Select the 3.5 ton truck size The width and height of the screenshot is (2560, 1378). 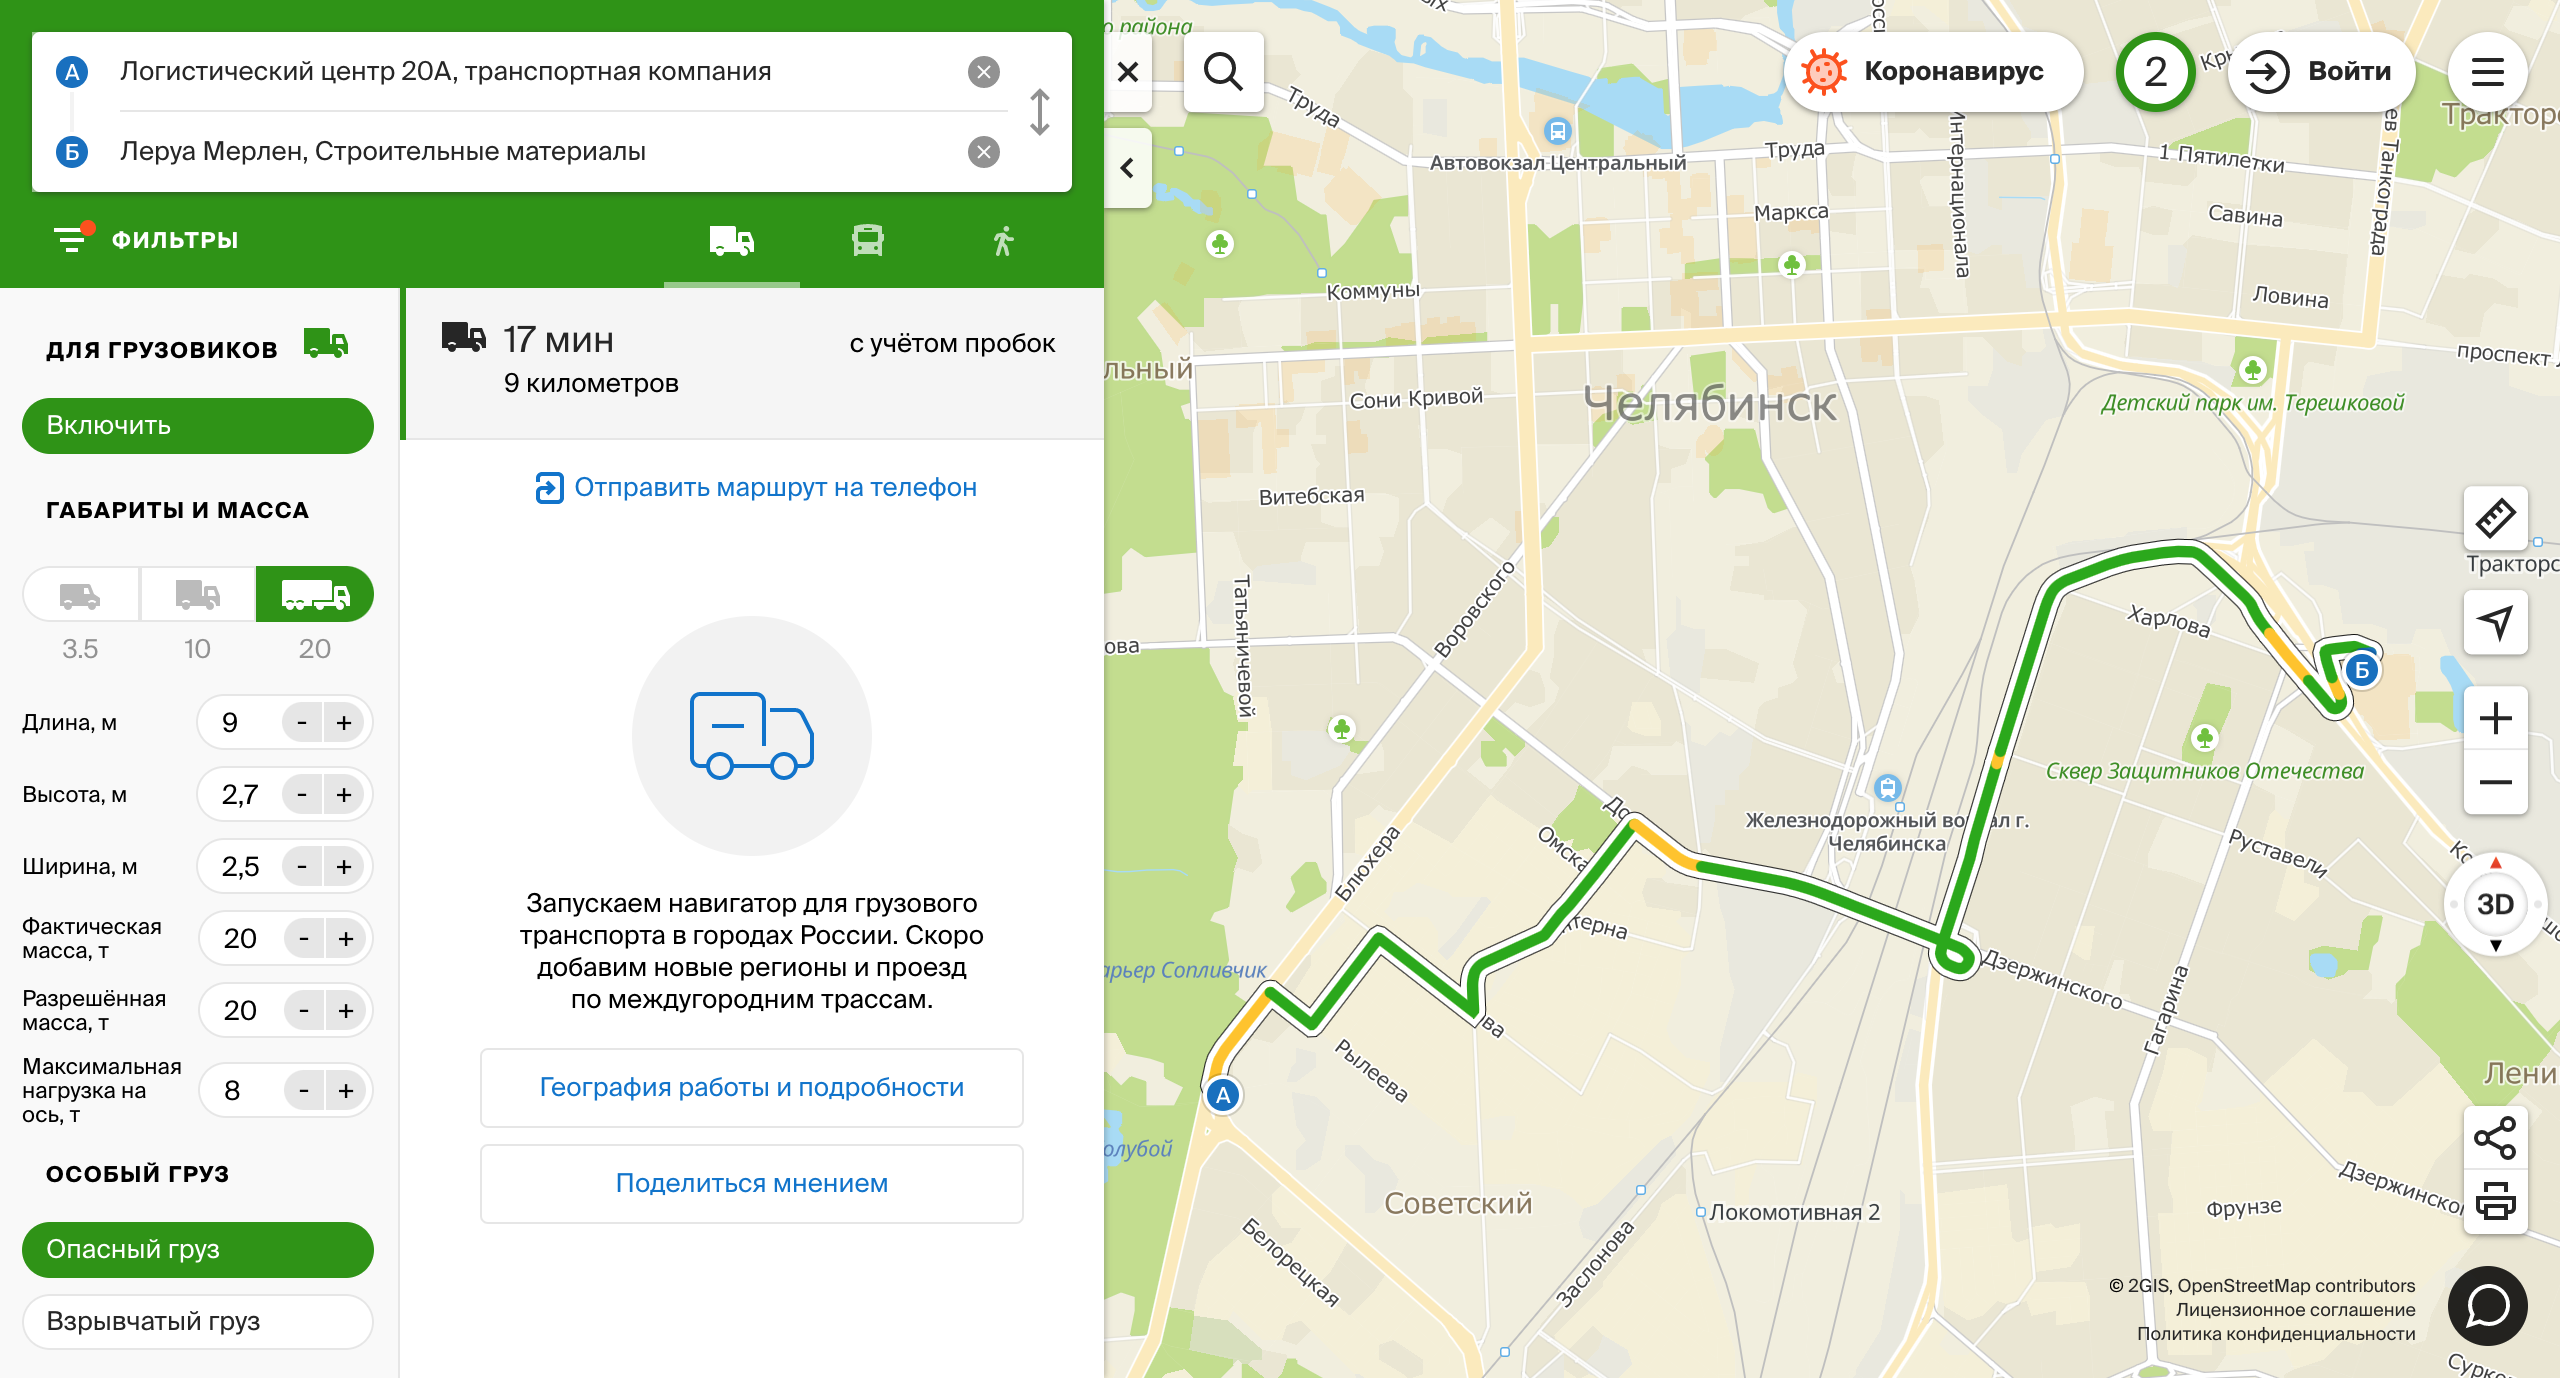(80, 595)
